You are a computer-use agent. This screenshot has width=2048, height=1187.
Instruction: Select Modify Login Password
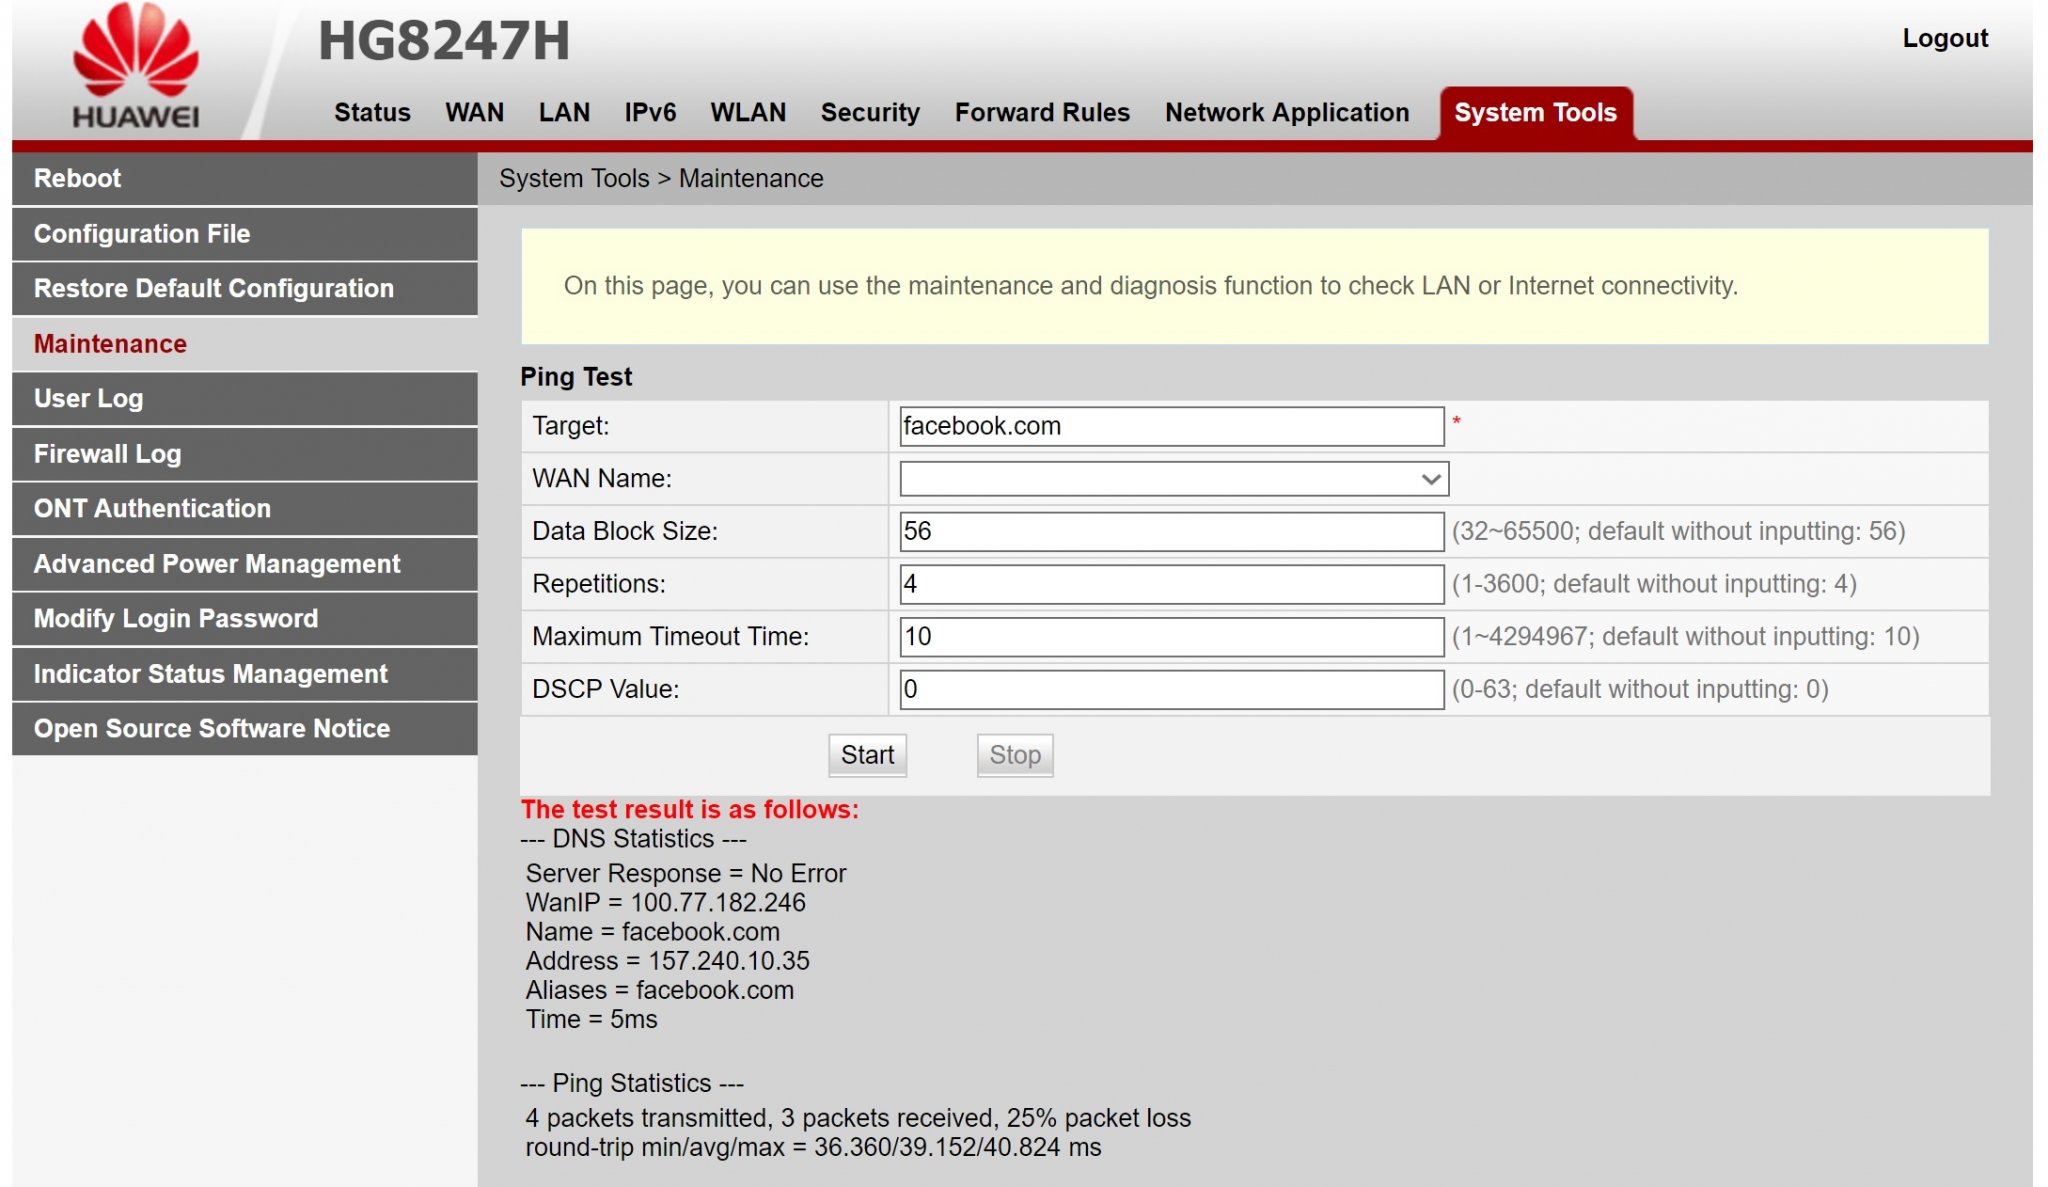coord(244,619)
